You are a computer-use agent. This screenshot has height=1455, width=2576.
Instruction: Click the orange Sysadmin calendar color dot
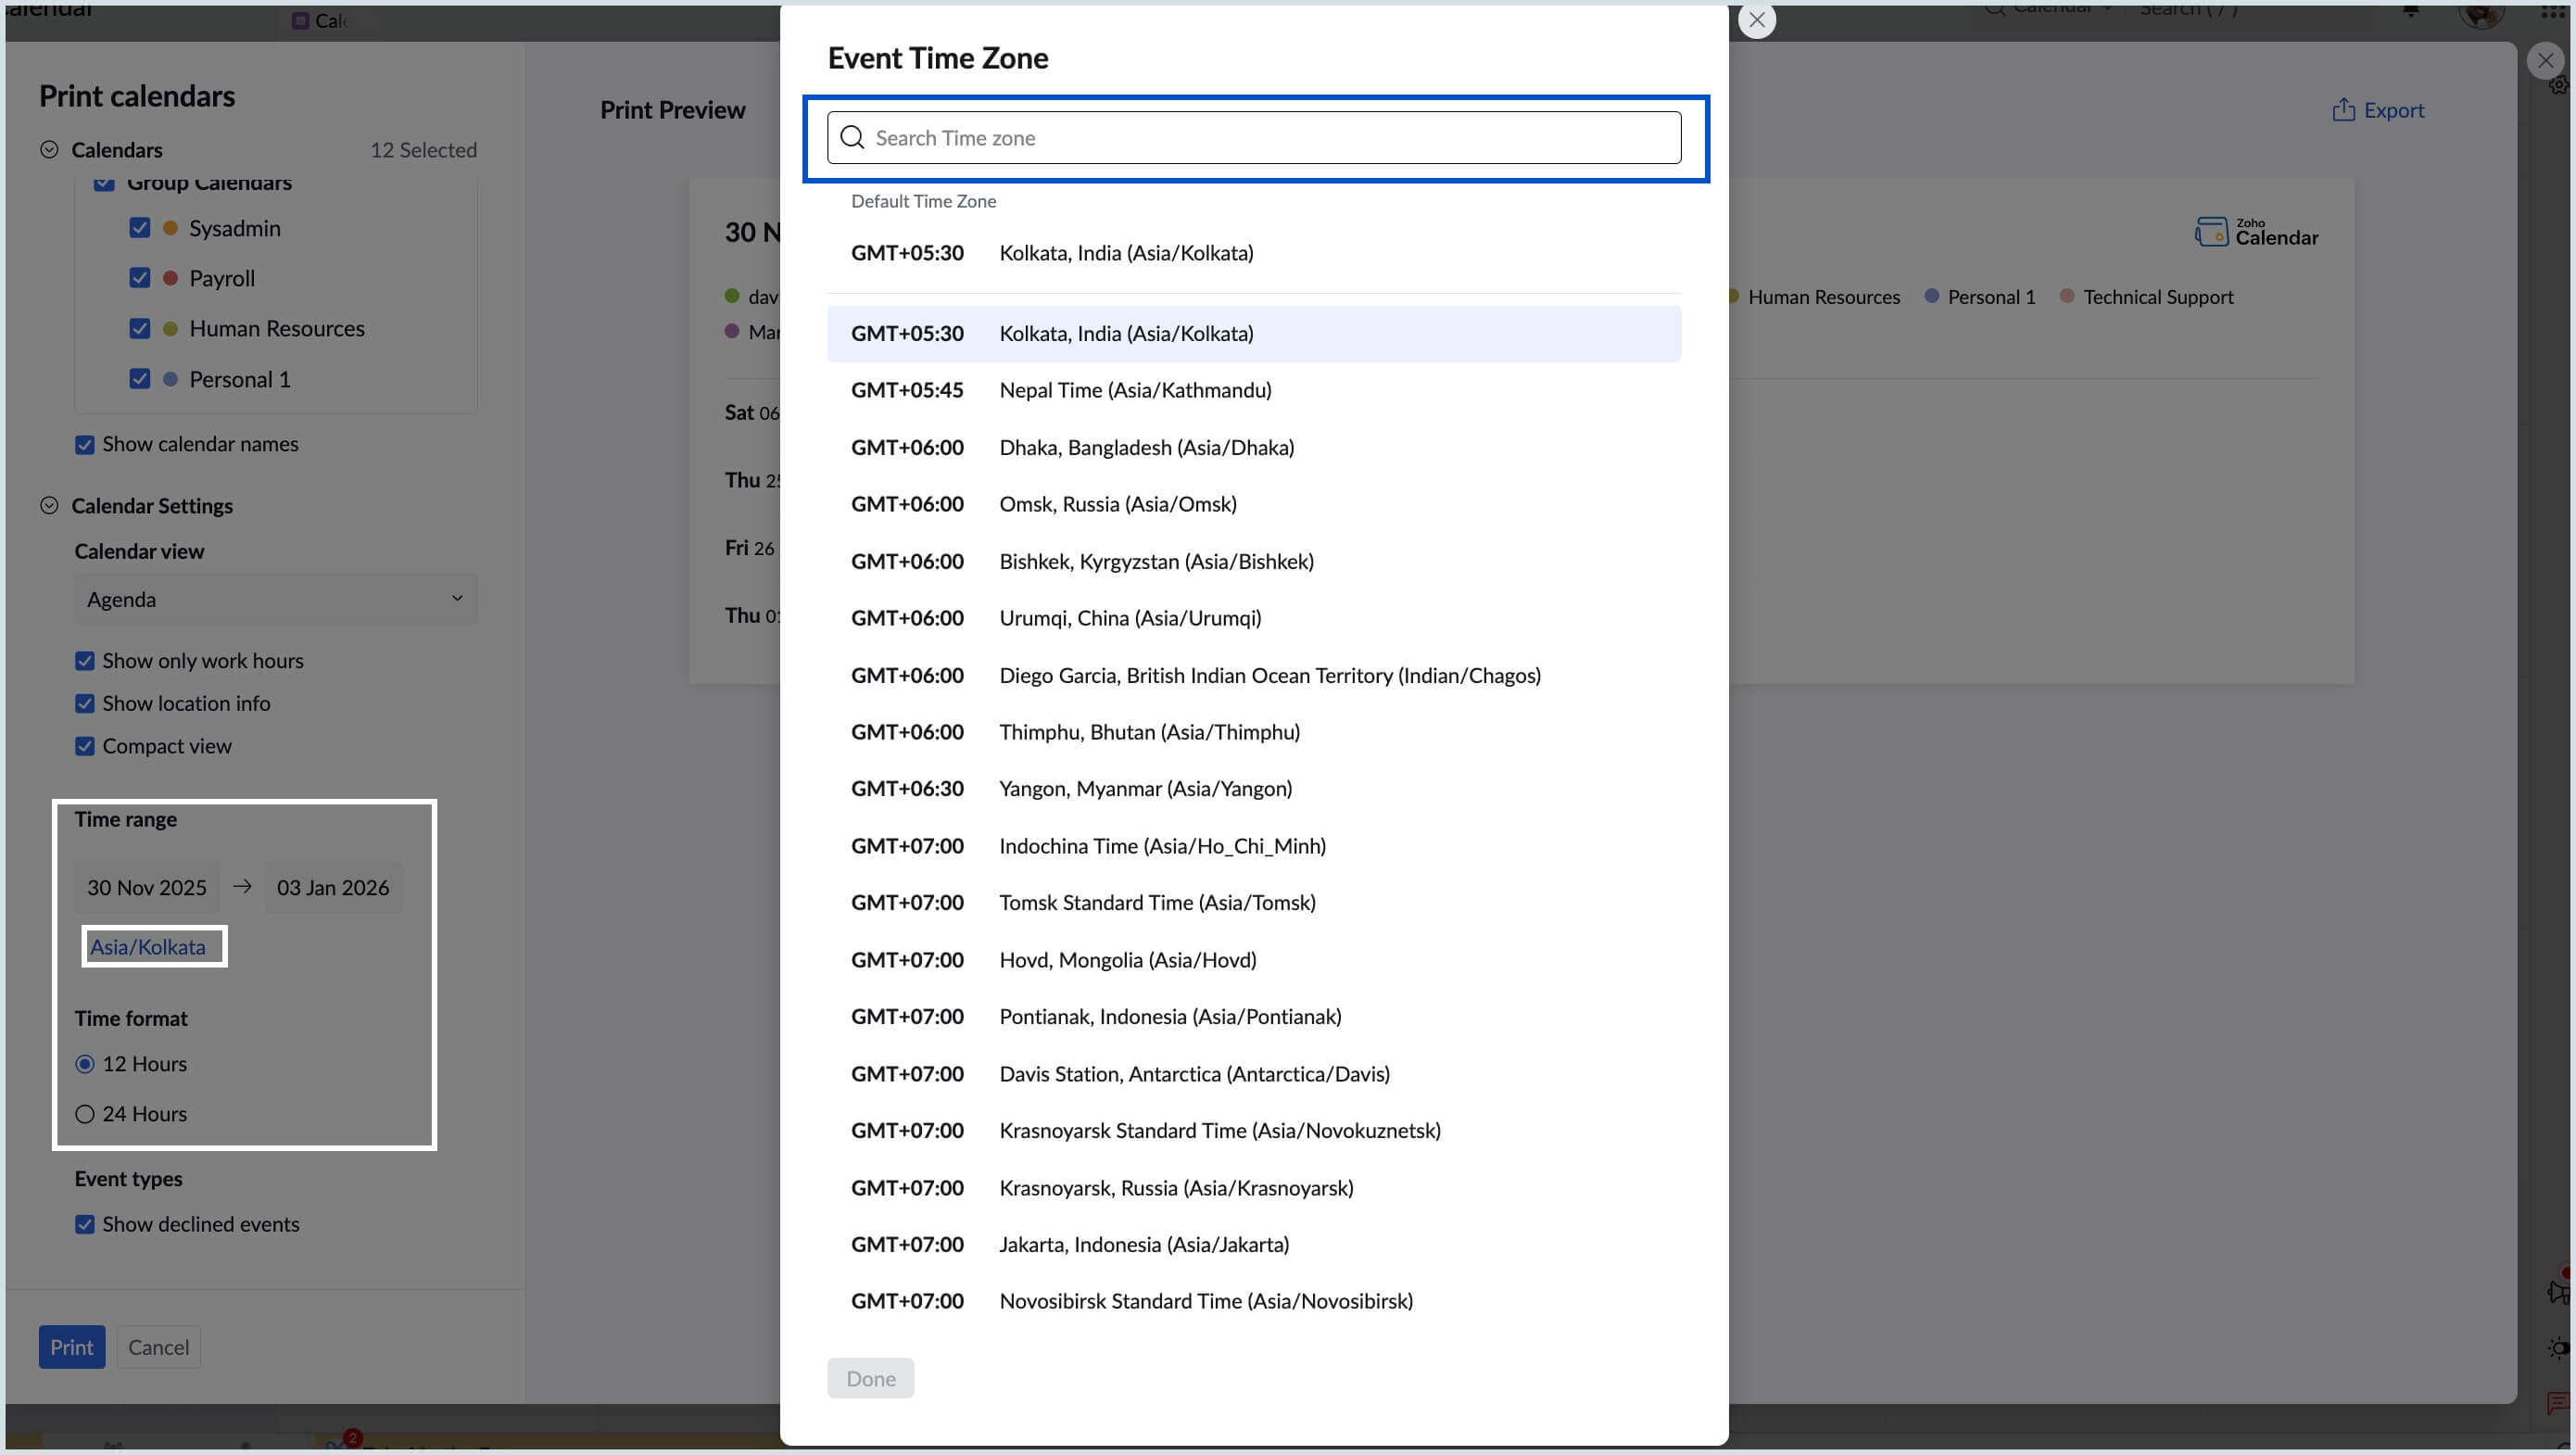point(170,228)
